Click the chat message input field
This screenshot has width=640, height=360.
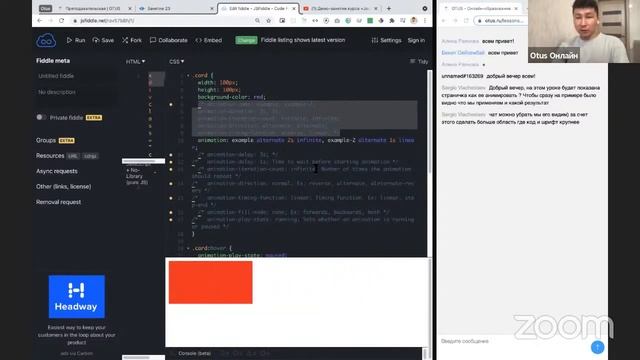(514, 341)
